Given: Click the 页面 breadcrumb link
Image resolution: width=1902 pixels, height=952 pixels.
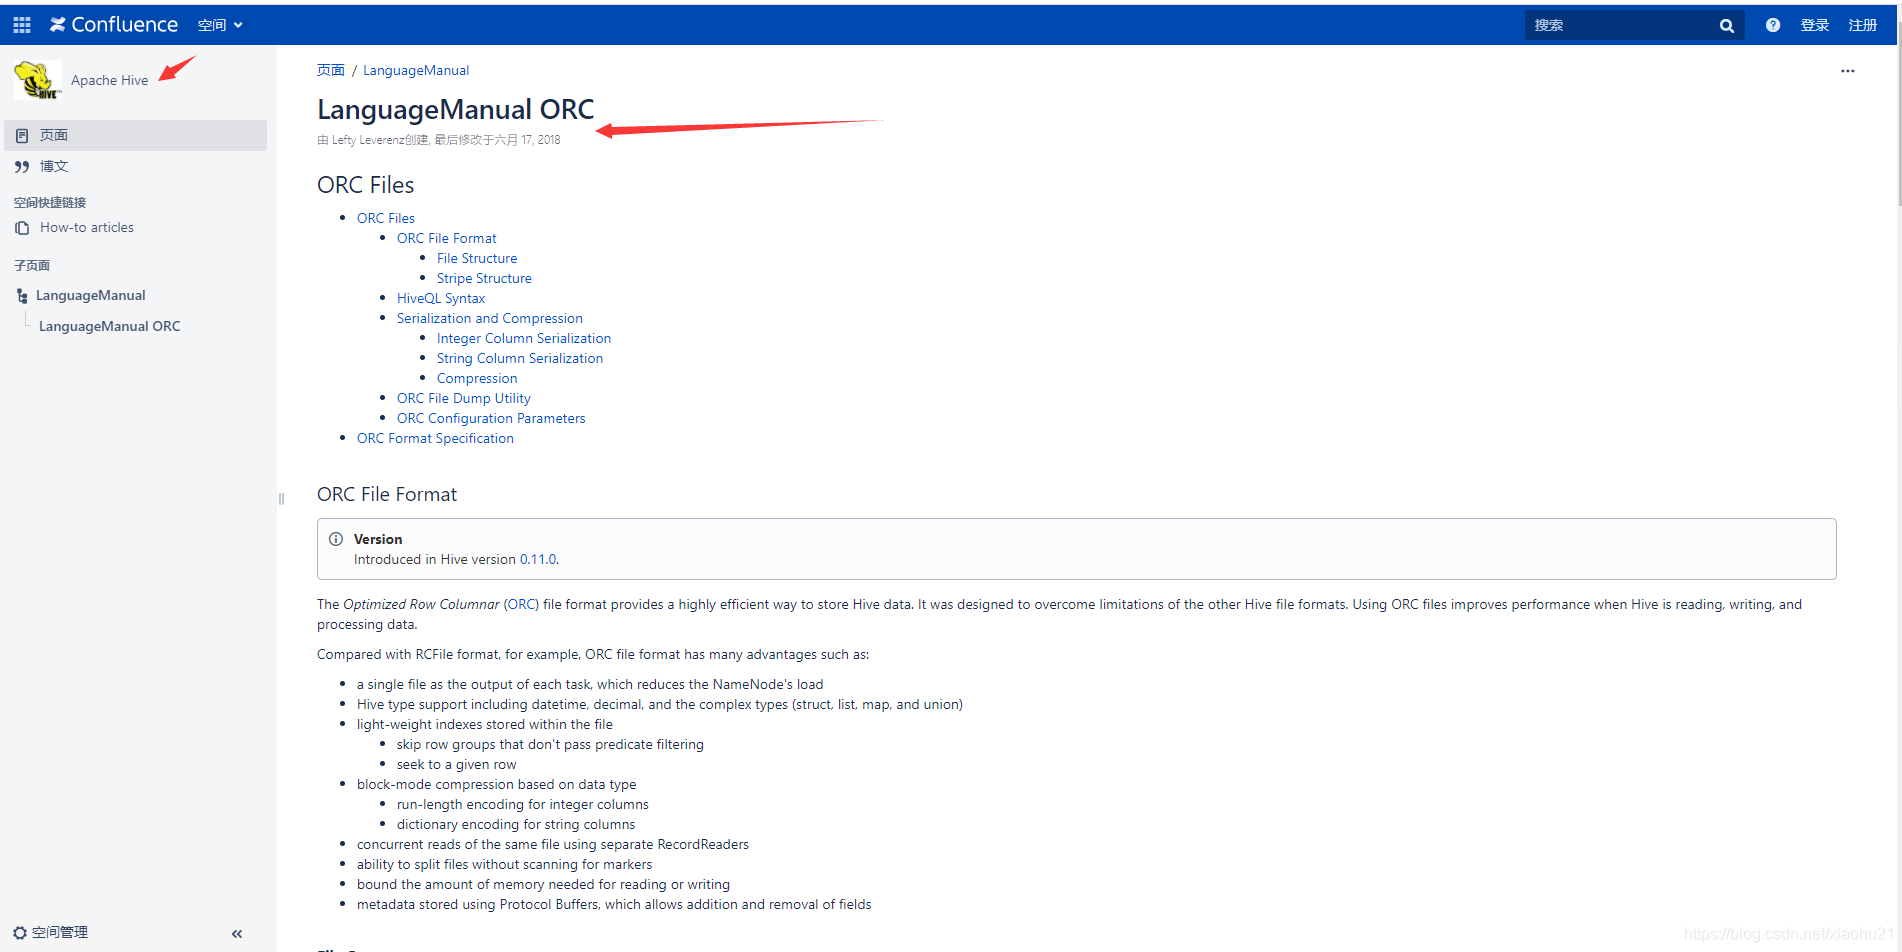Looking at the screenshot, I should click(331, 70).
